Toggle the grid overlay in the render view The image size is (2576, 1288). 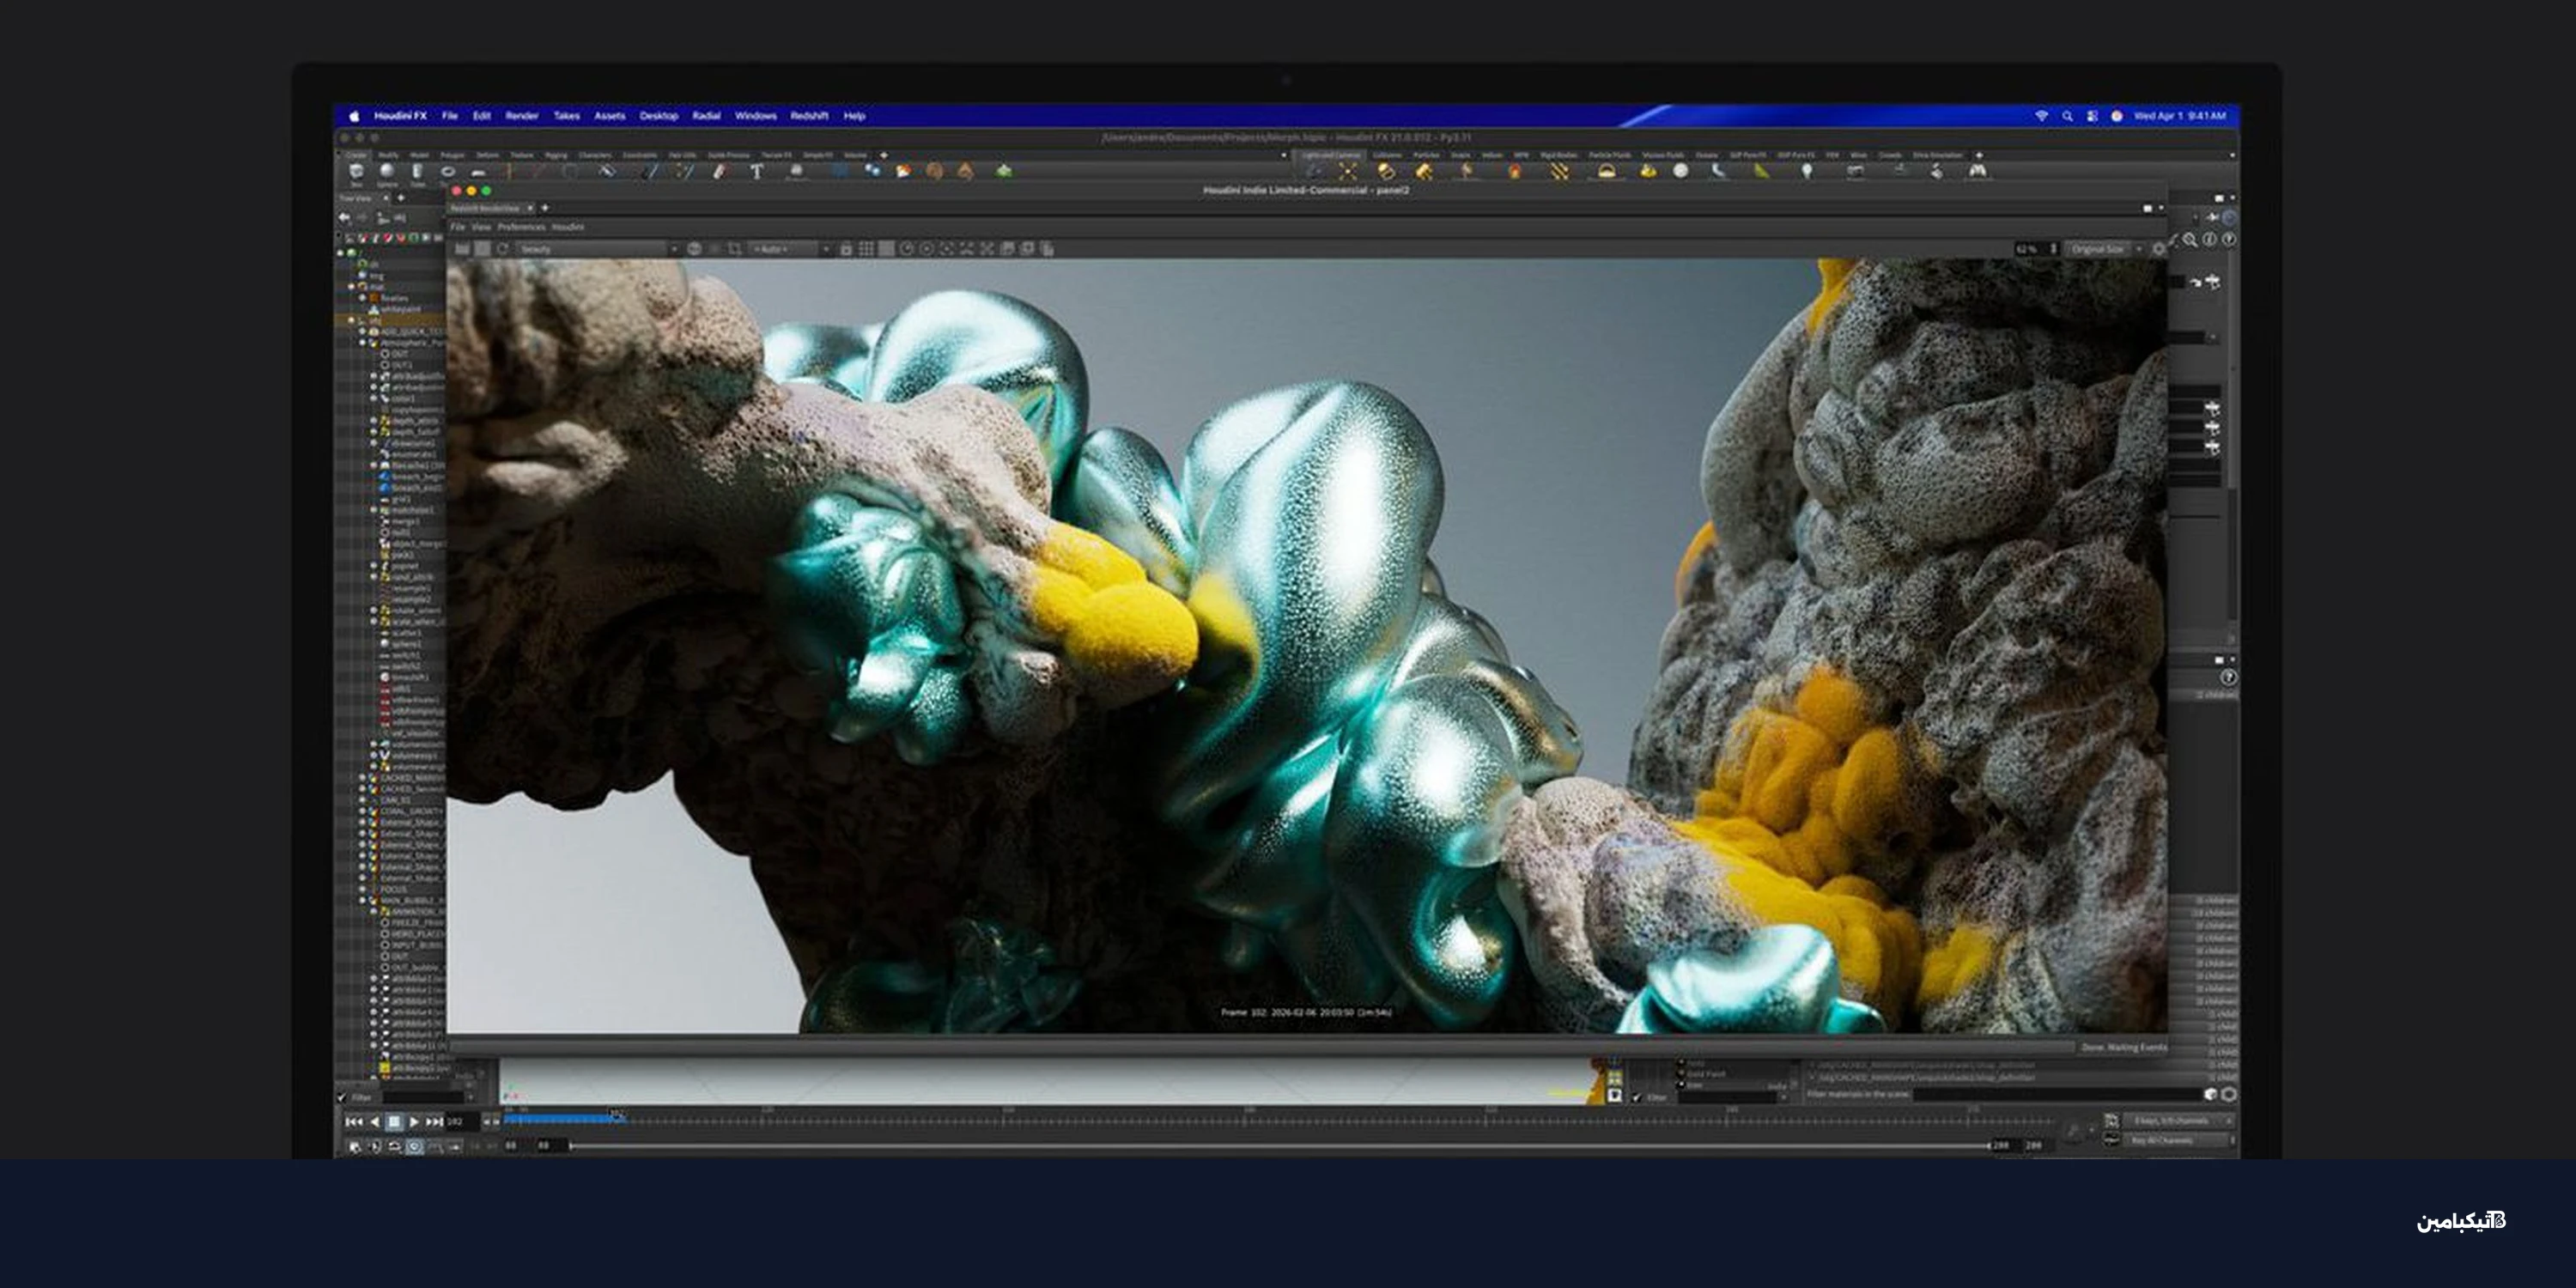tap(866, 250)
